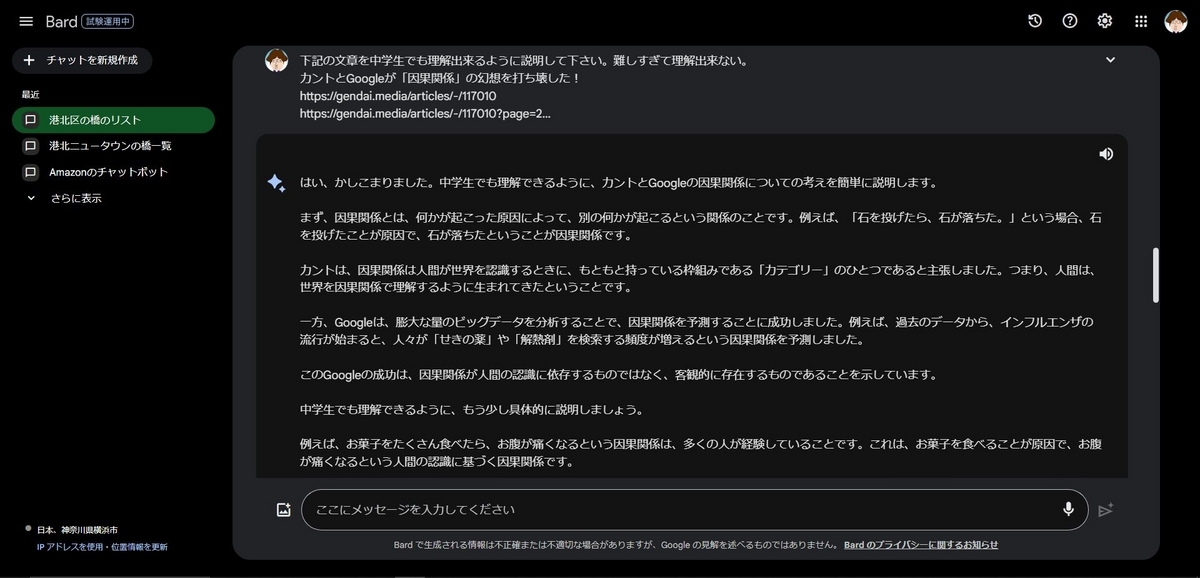Click the paragraph starting このGoogleの成功は
The height and width of the screenshot is (578, 1200).
pos(618,375)
